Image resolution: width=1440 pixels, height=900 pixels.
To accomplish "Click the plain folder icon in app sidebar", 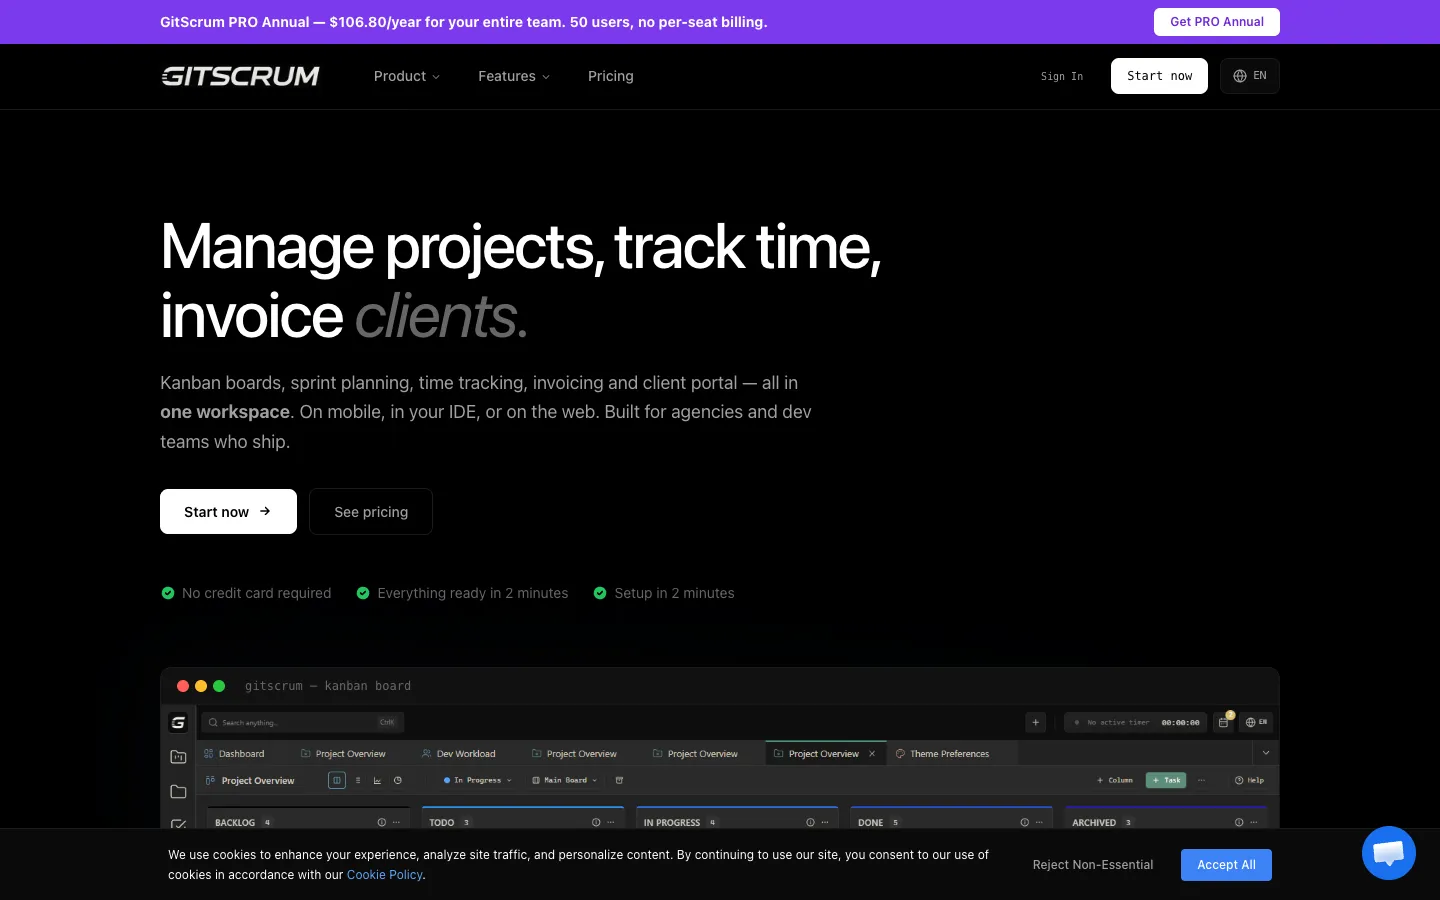I will coord(179,791).
